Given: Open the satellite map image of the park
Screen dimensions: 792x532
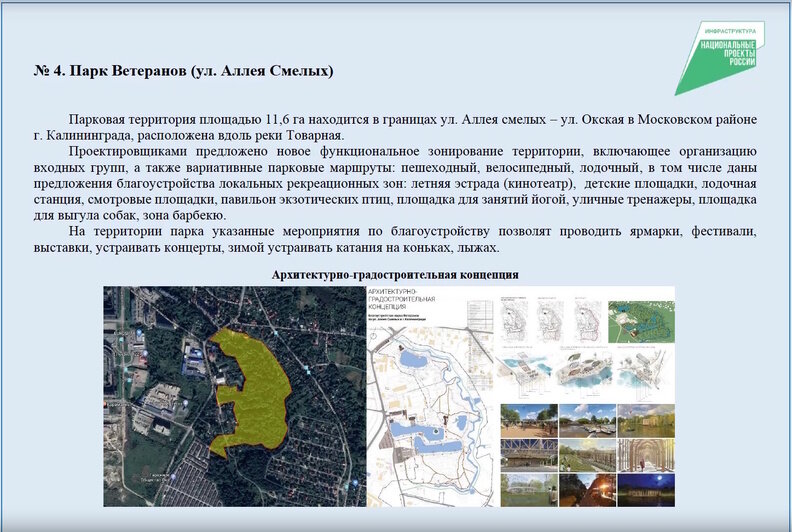Looking at the screenshot, I should pos(234,396).
